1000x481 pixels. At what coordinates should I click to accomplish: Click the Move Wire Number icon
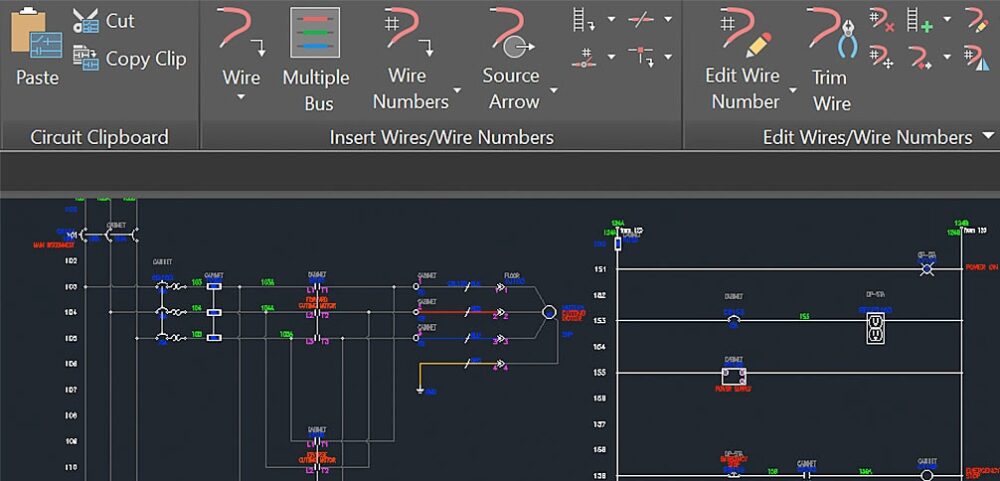click(x=881, y=56)
